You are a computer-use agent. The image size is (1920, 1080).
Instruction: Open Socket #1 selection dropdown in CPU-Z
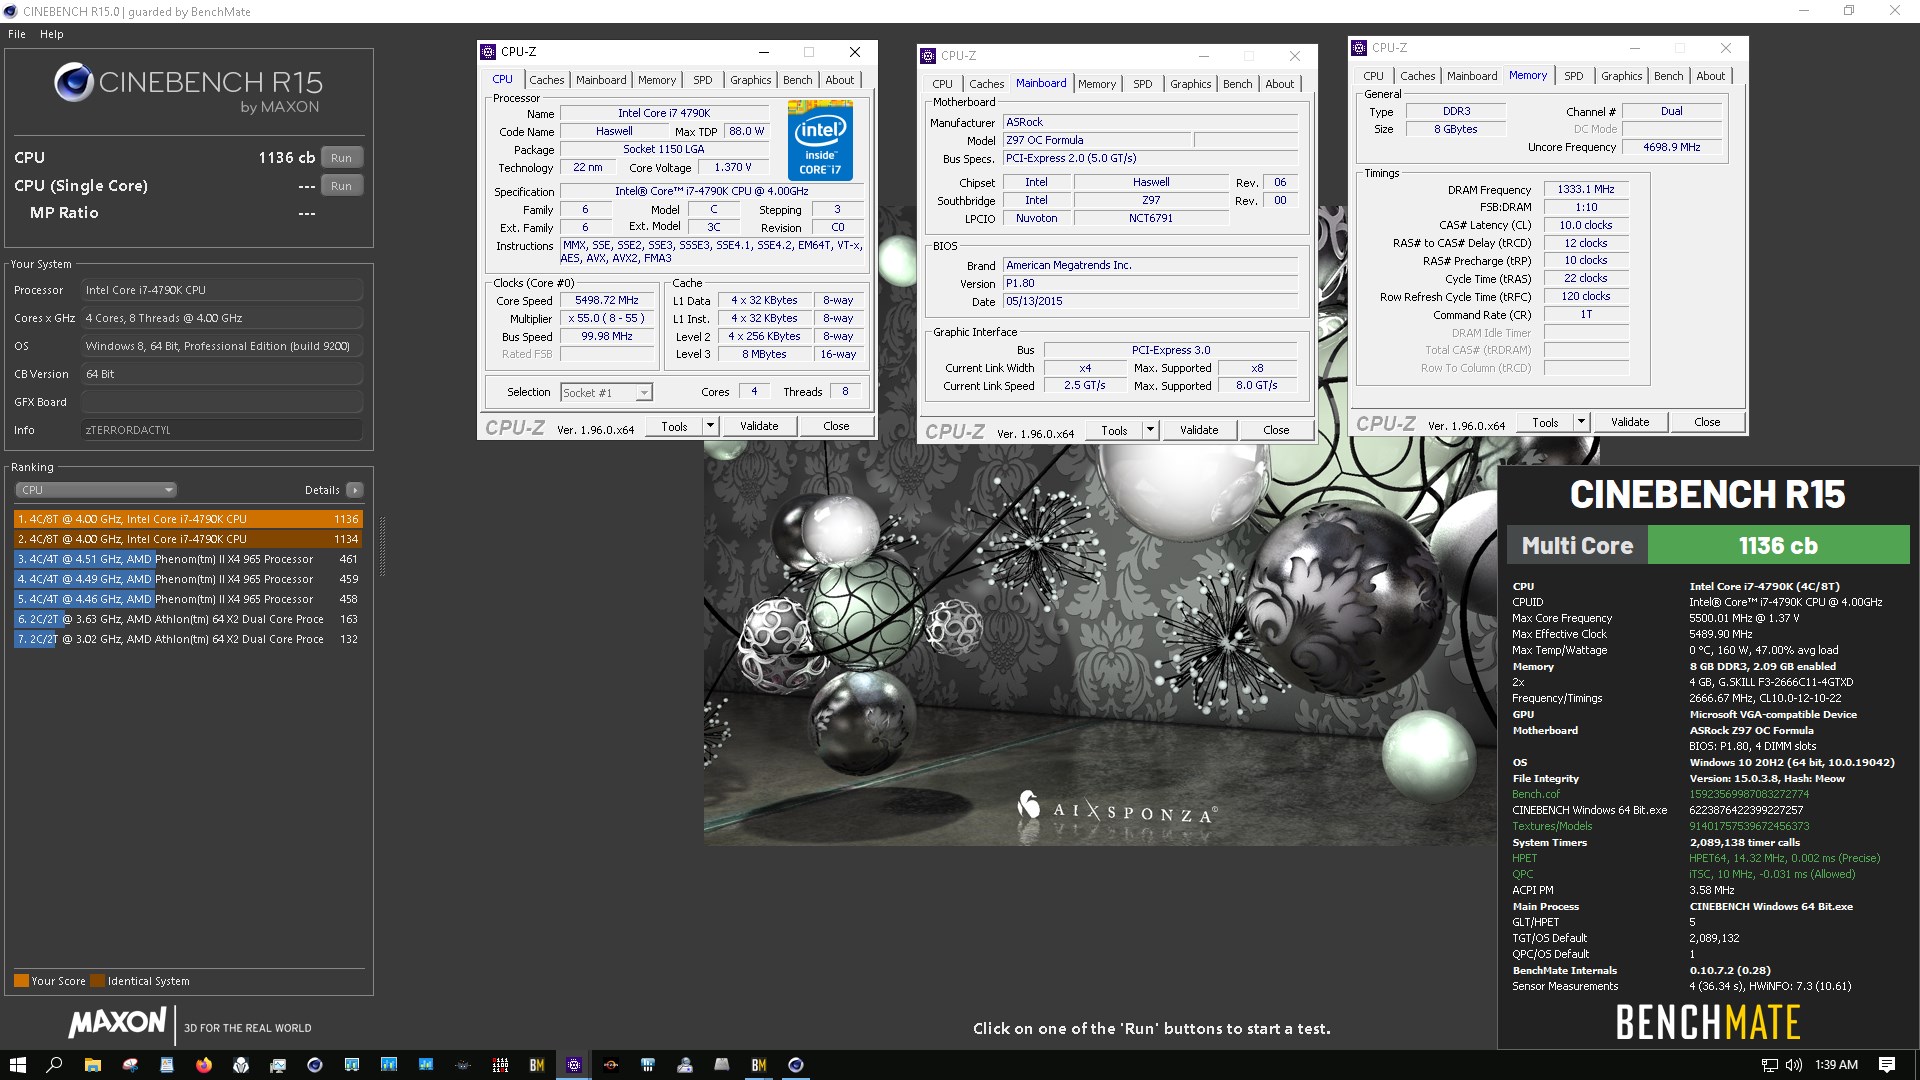point(607,393)
